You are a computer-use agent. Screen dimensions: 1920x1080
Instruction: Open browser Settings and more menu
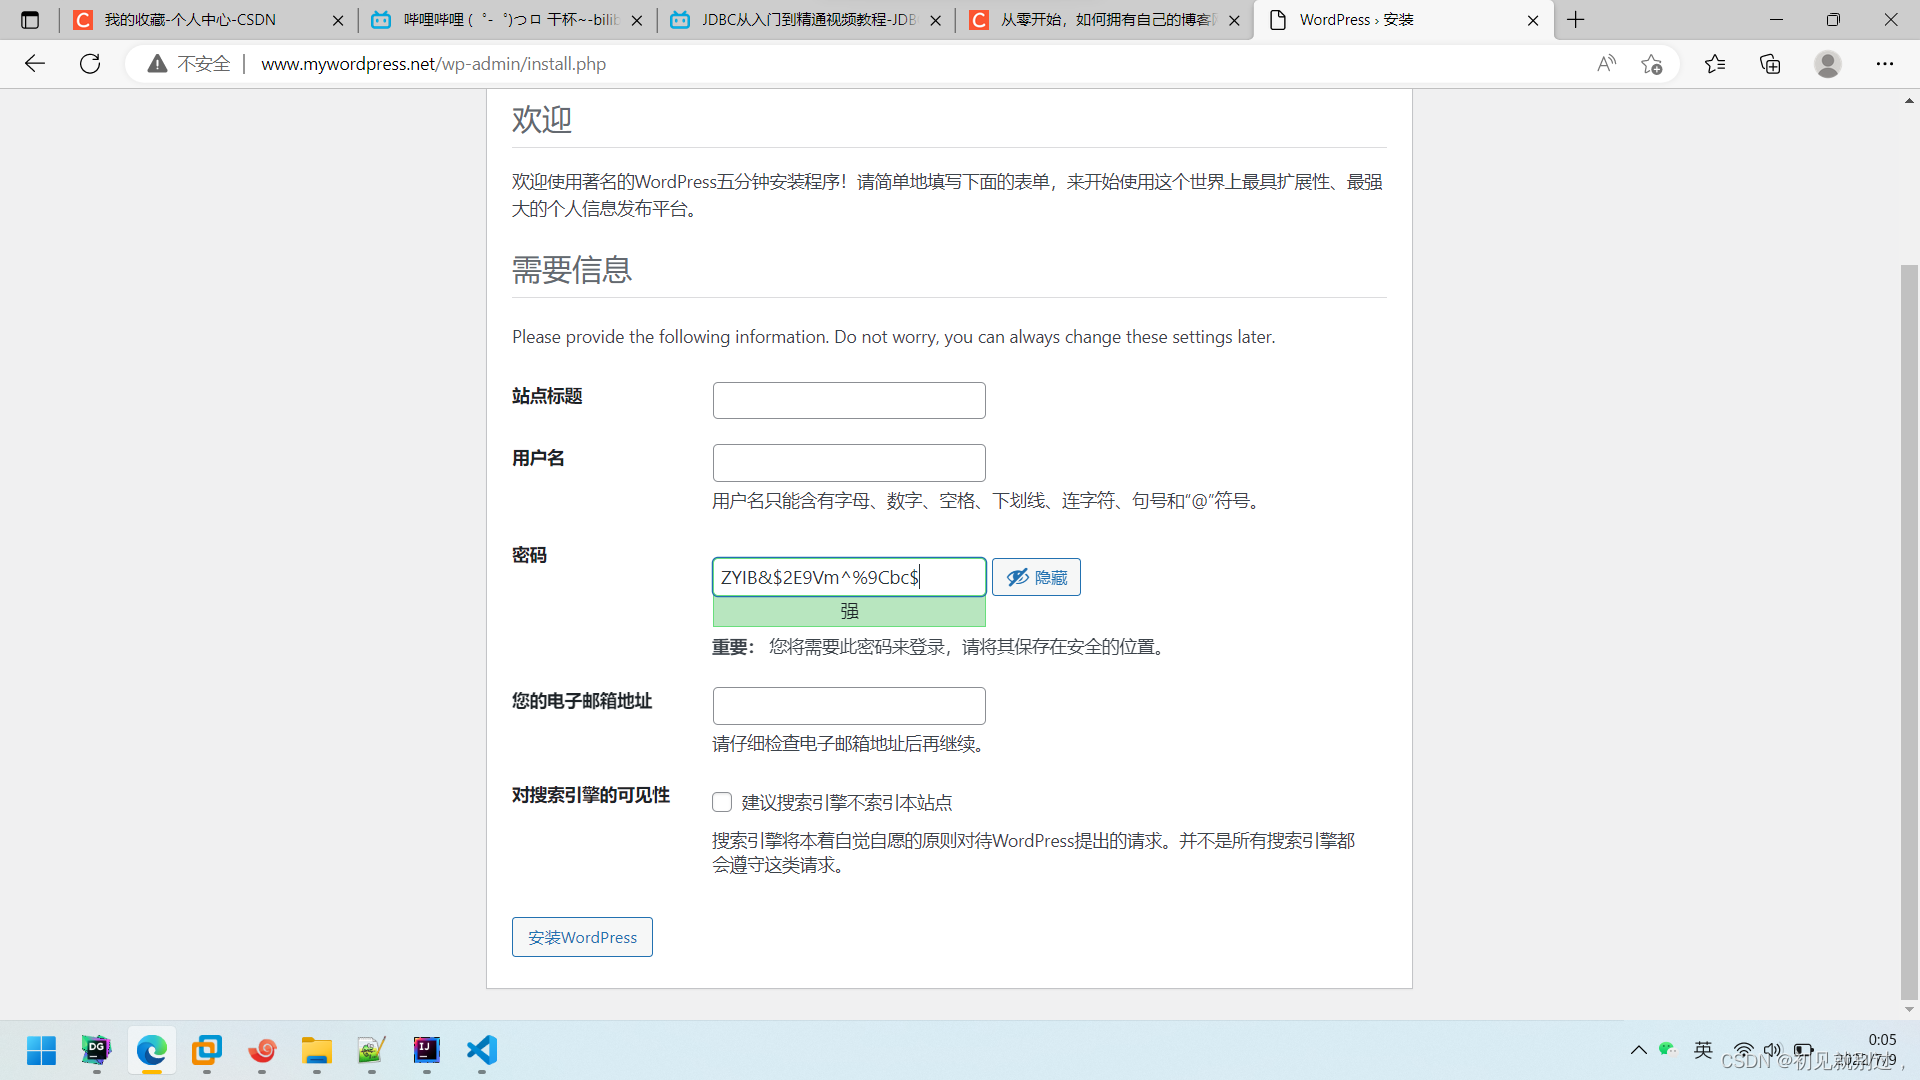coord(1884,64)
